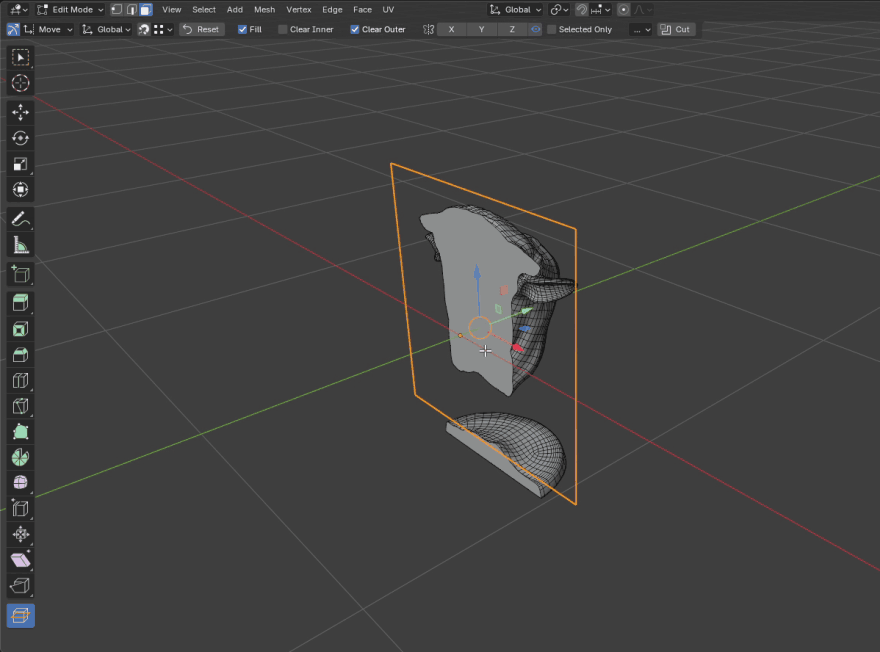The height and width of the screenshot is (652, 880).
Task: Open the pivot point dropdown in top header
Action: pos(560,10)
